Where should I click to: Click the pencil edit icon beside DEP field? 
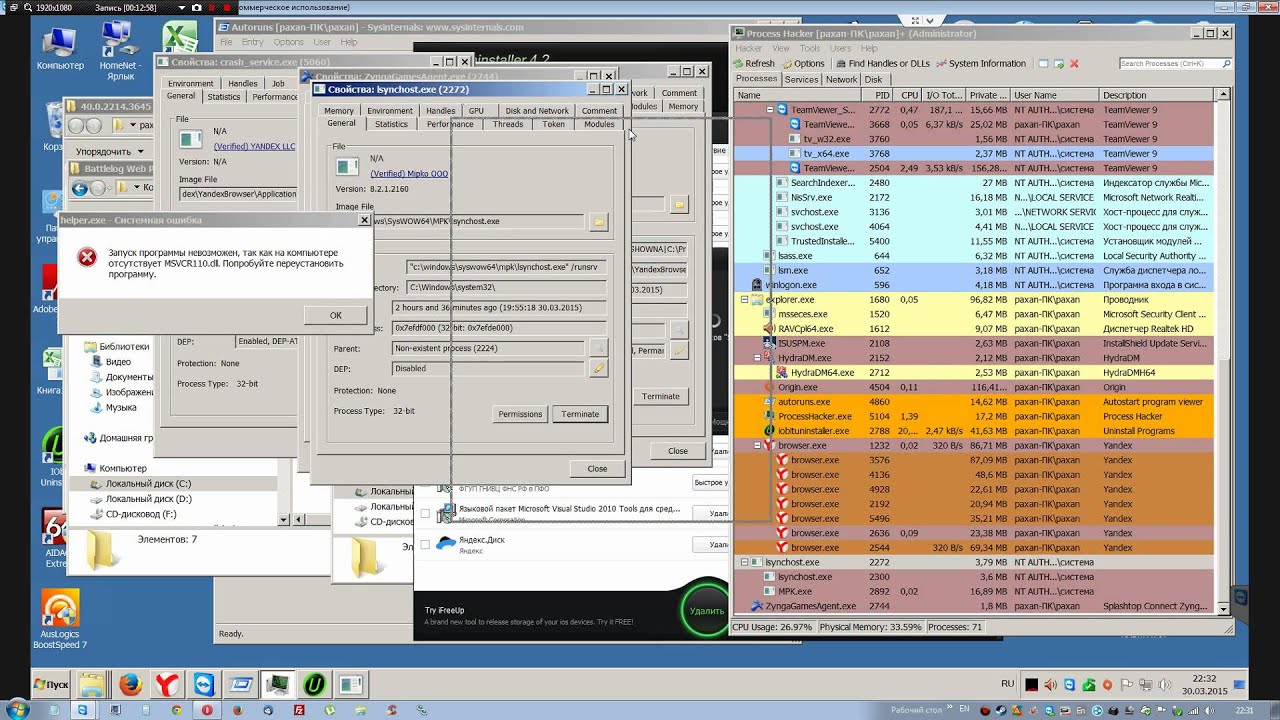pos(598,368)
